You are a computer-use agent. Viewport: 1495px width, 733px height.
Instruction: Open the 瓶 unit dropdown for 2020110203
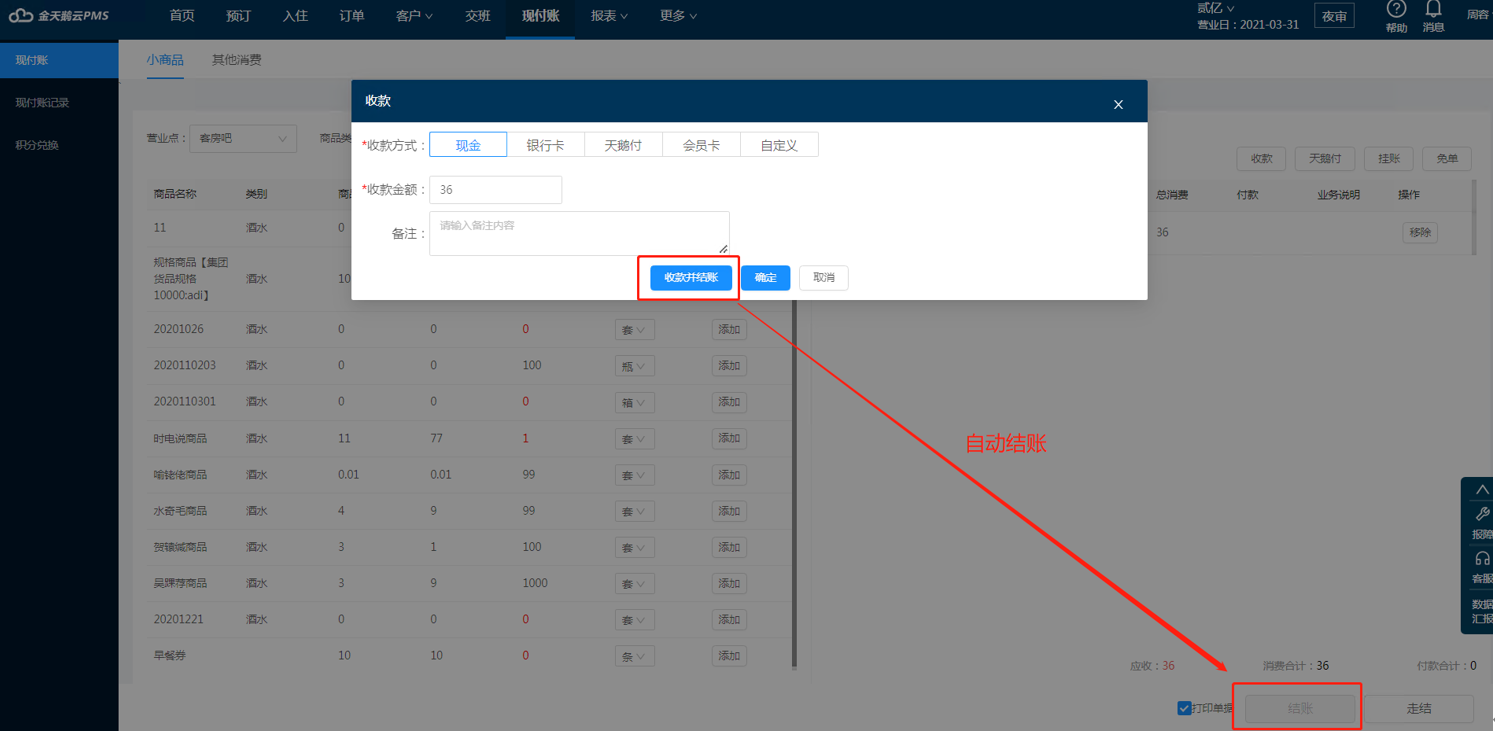[634, 366]
